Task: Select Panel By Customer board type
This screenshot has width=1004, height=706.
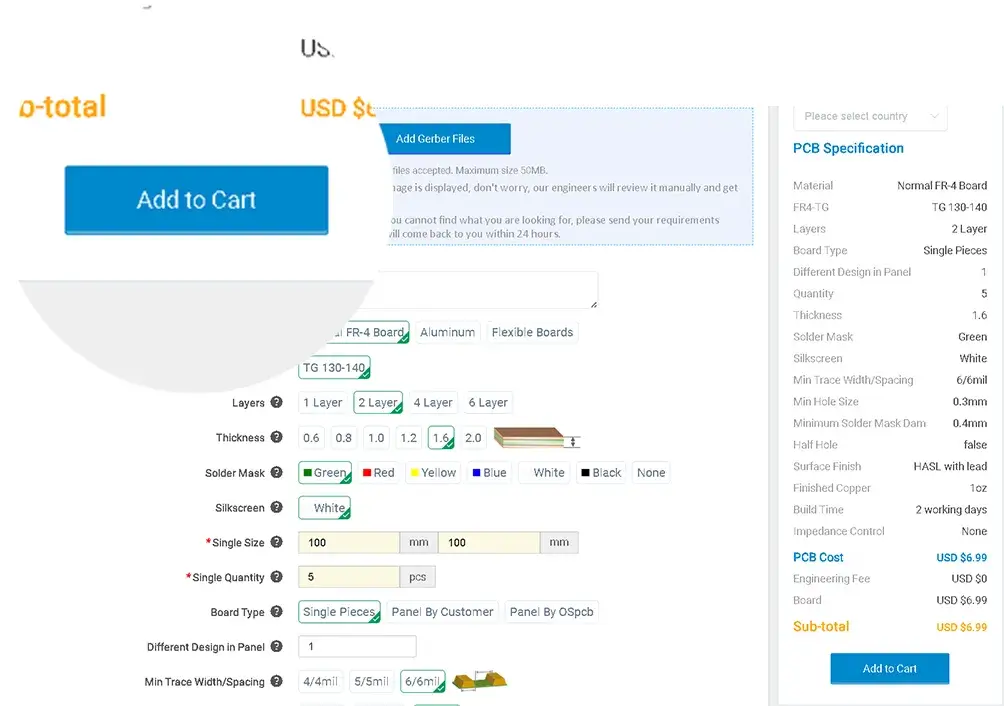Action: 442,612
